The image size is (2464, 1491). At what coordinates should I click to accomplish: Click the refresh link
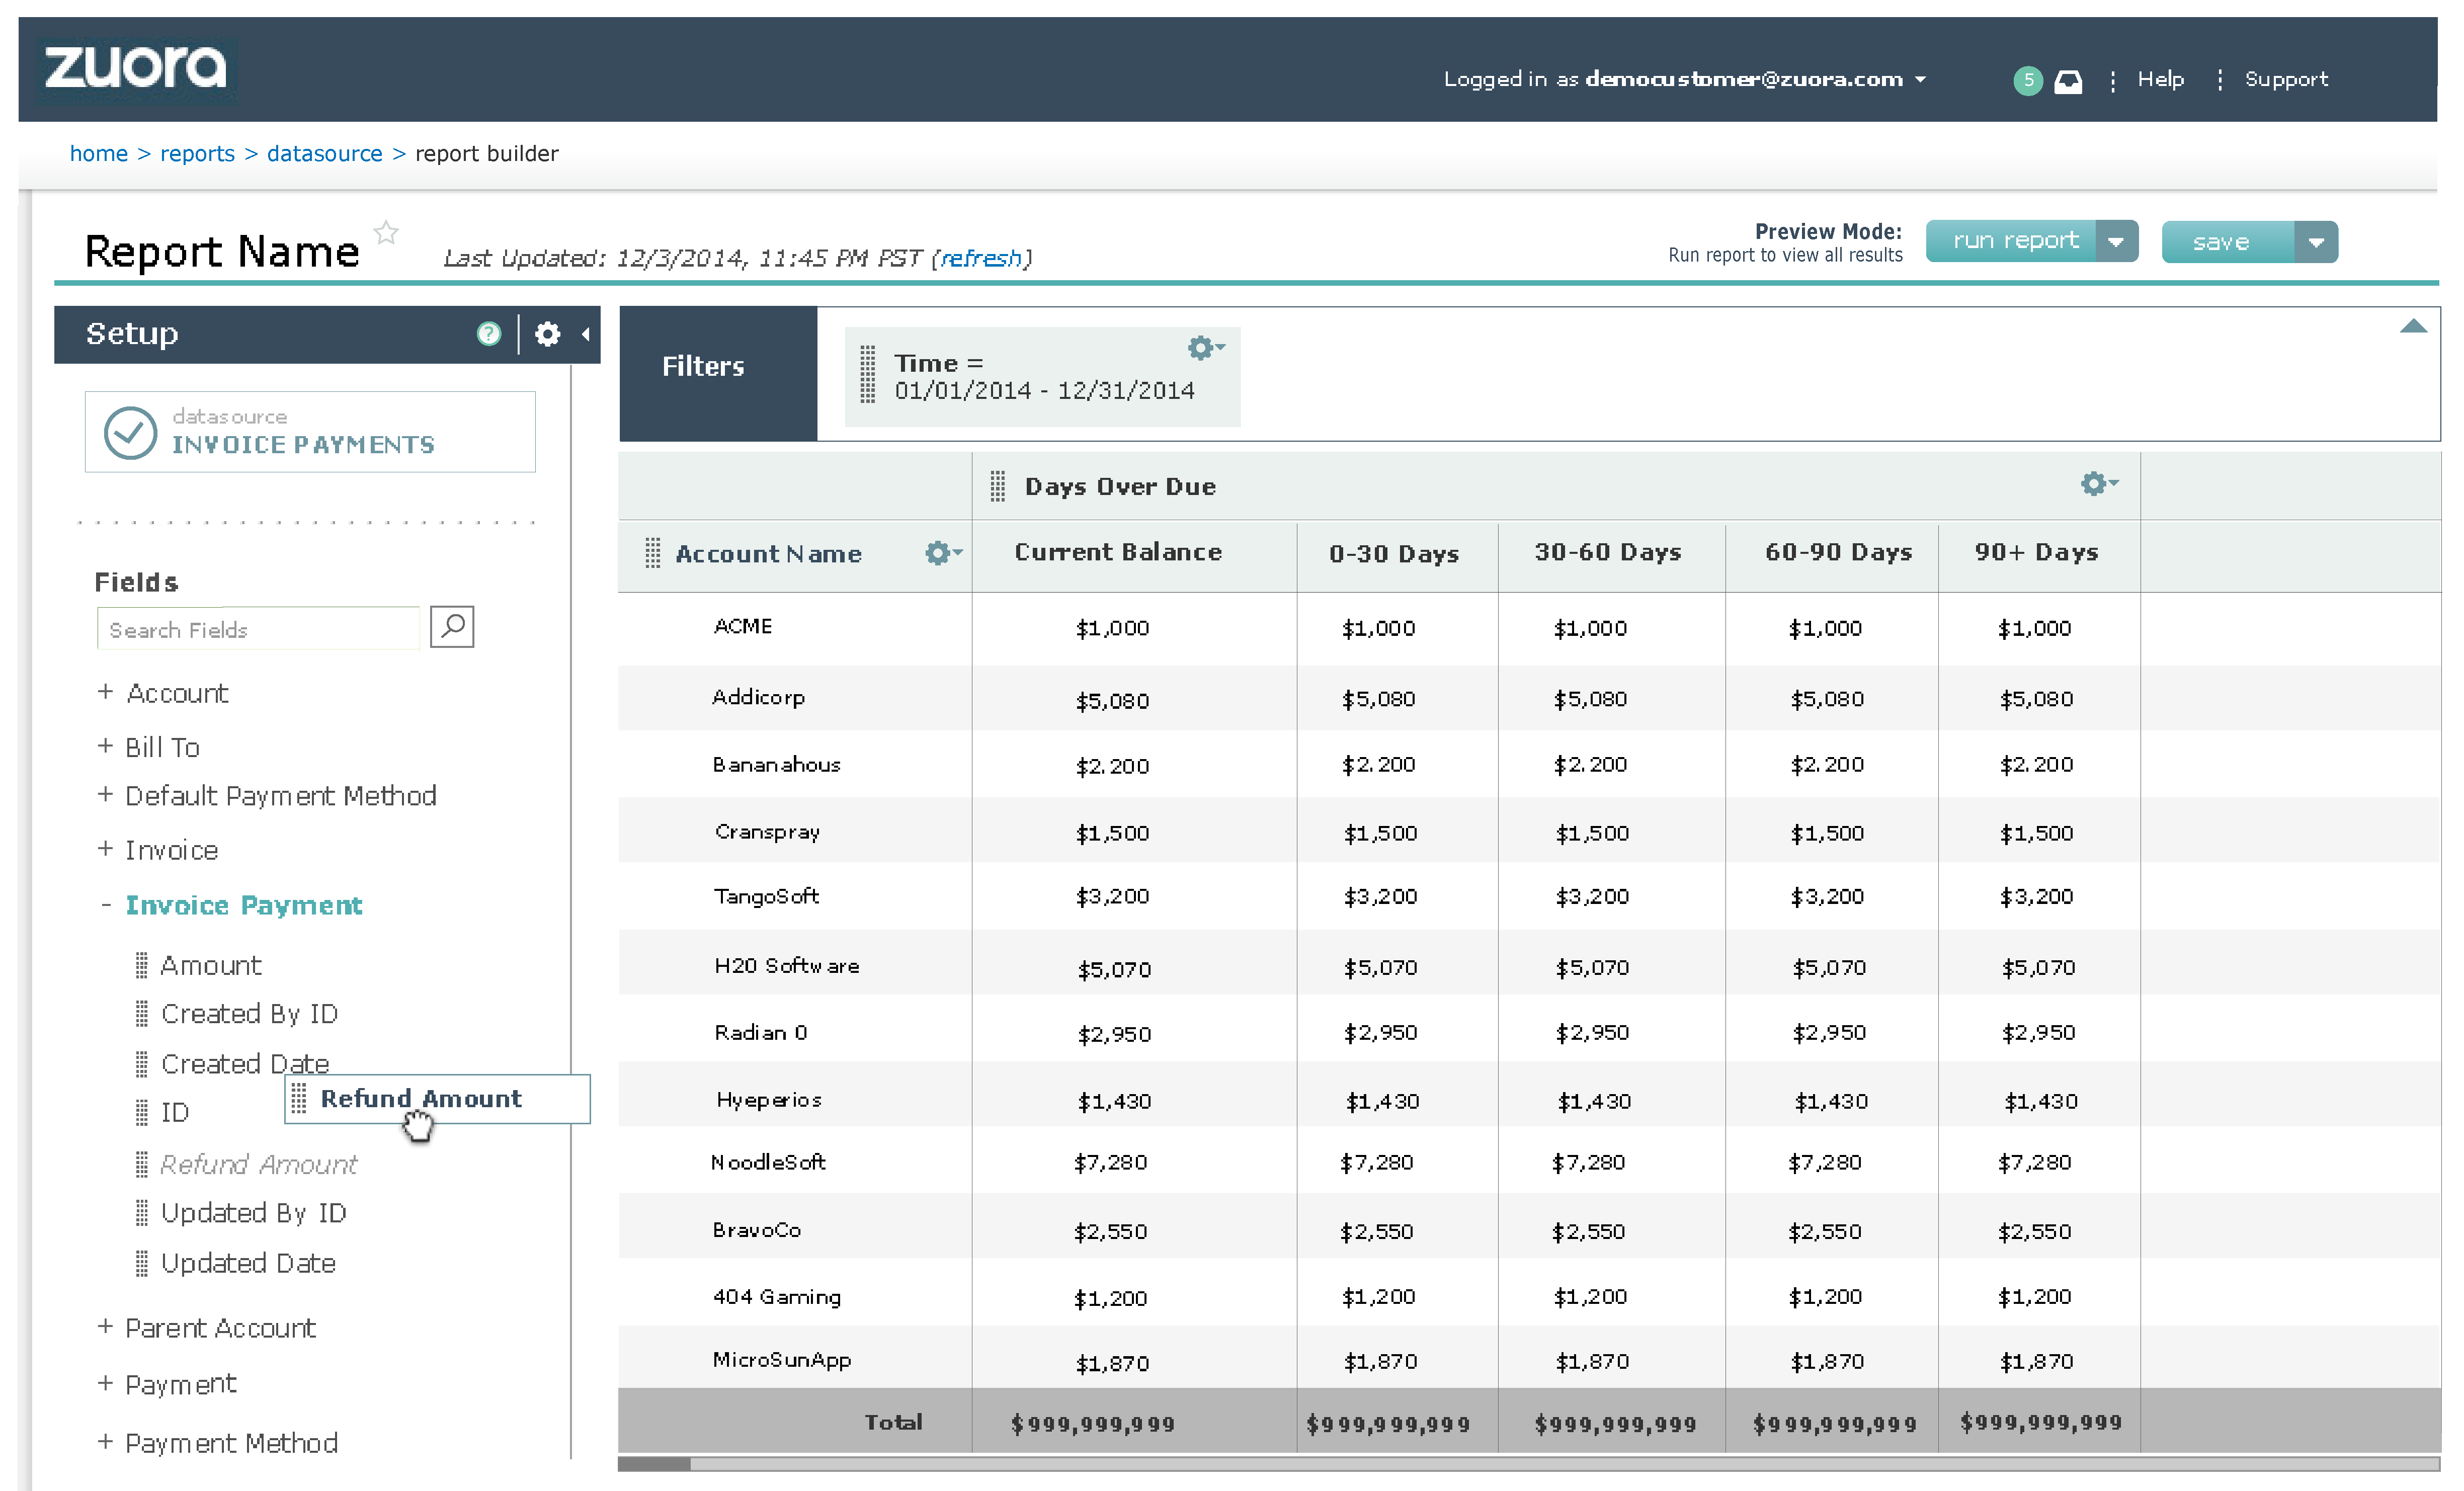tap(980, 259)
